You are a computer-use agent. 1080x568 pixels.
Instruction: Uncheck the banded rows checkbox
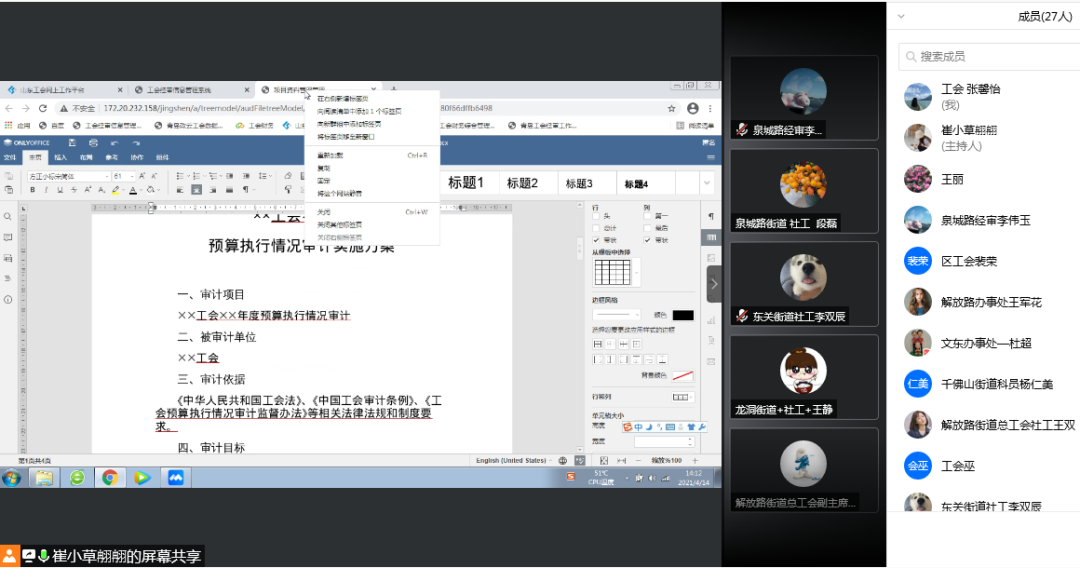(x=596, y=240)
